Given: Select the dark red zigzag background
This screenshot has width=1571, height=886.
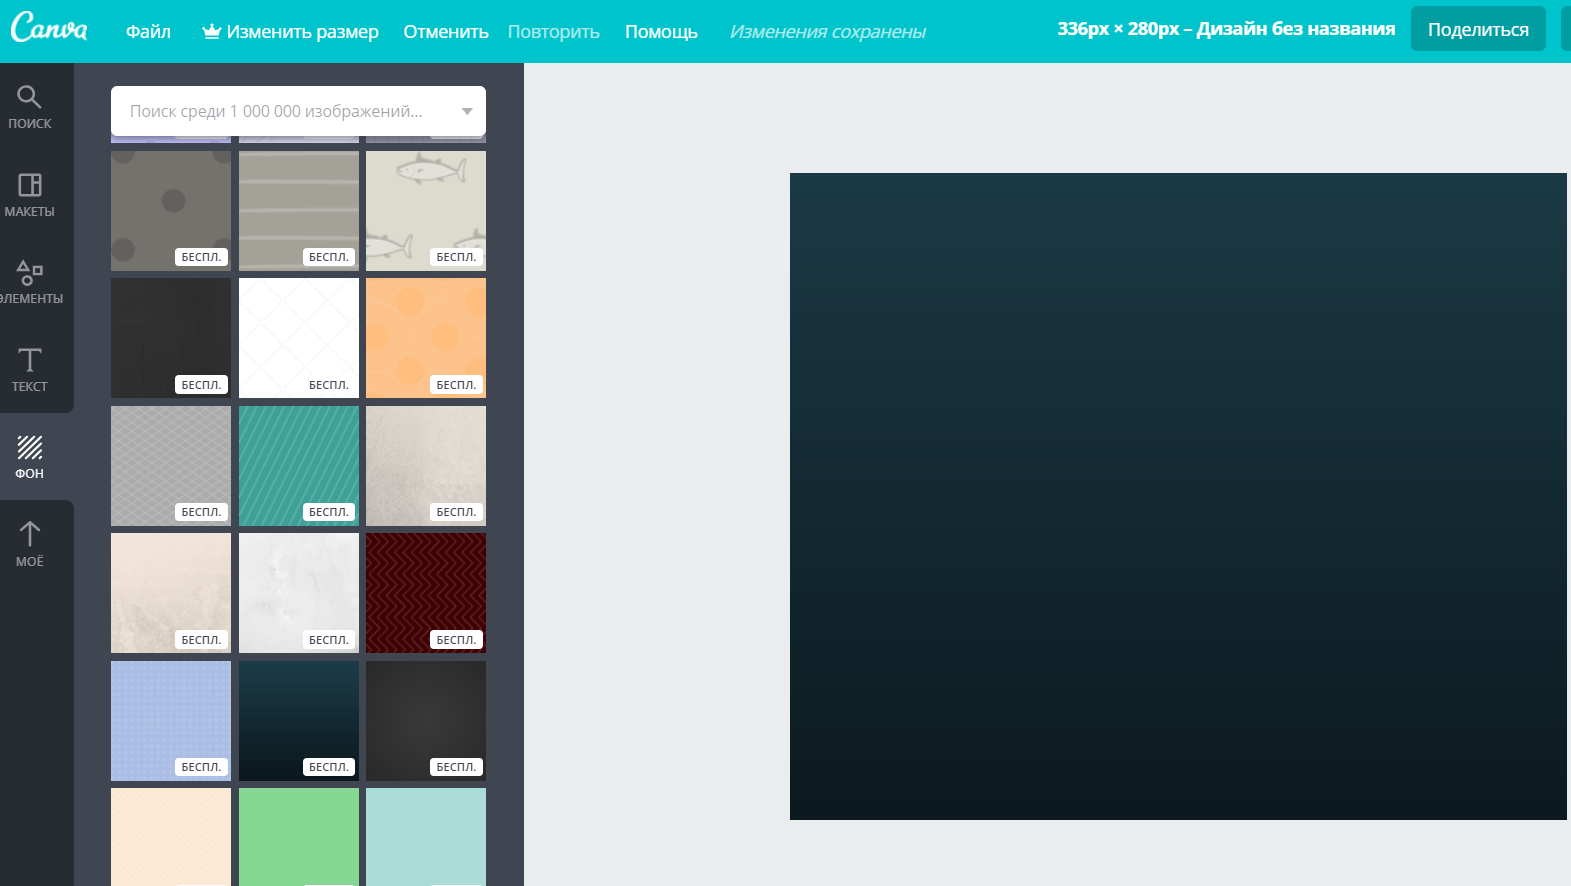Looking at the screenshot, I should coord(425,592).
